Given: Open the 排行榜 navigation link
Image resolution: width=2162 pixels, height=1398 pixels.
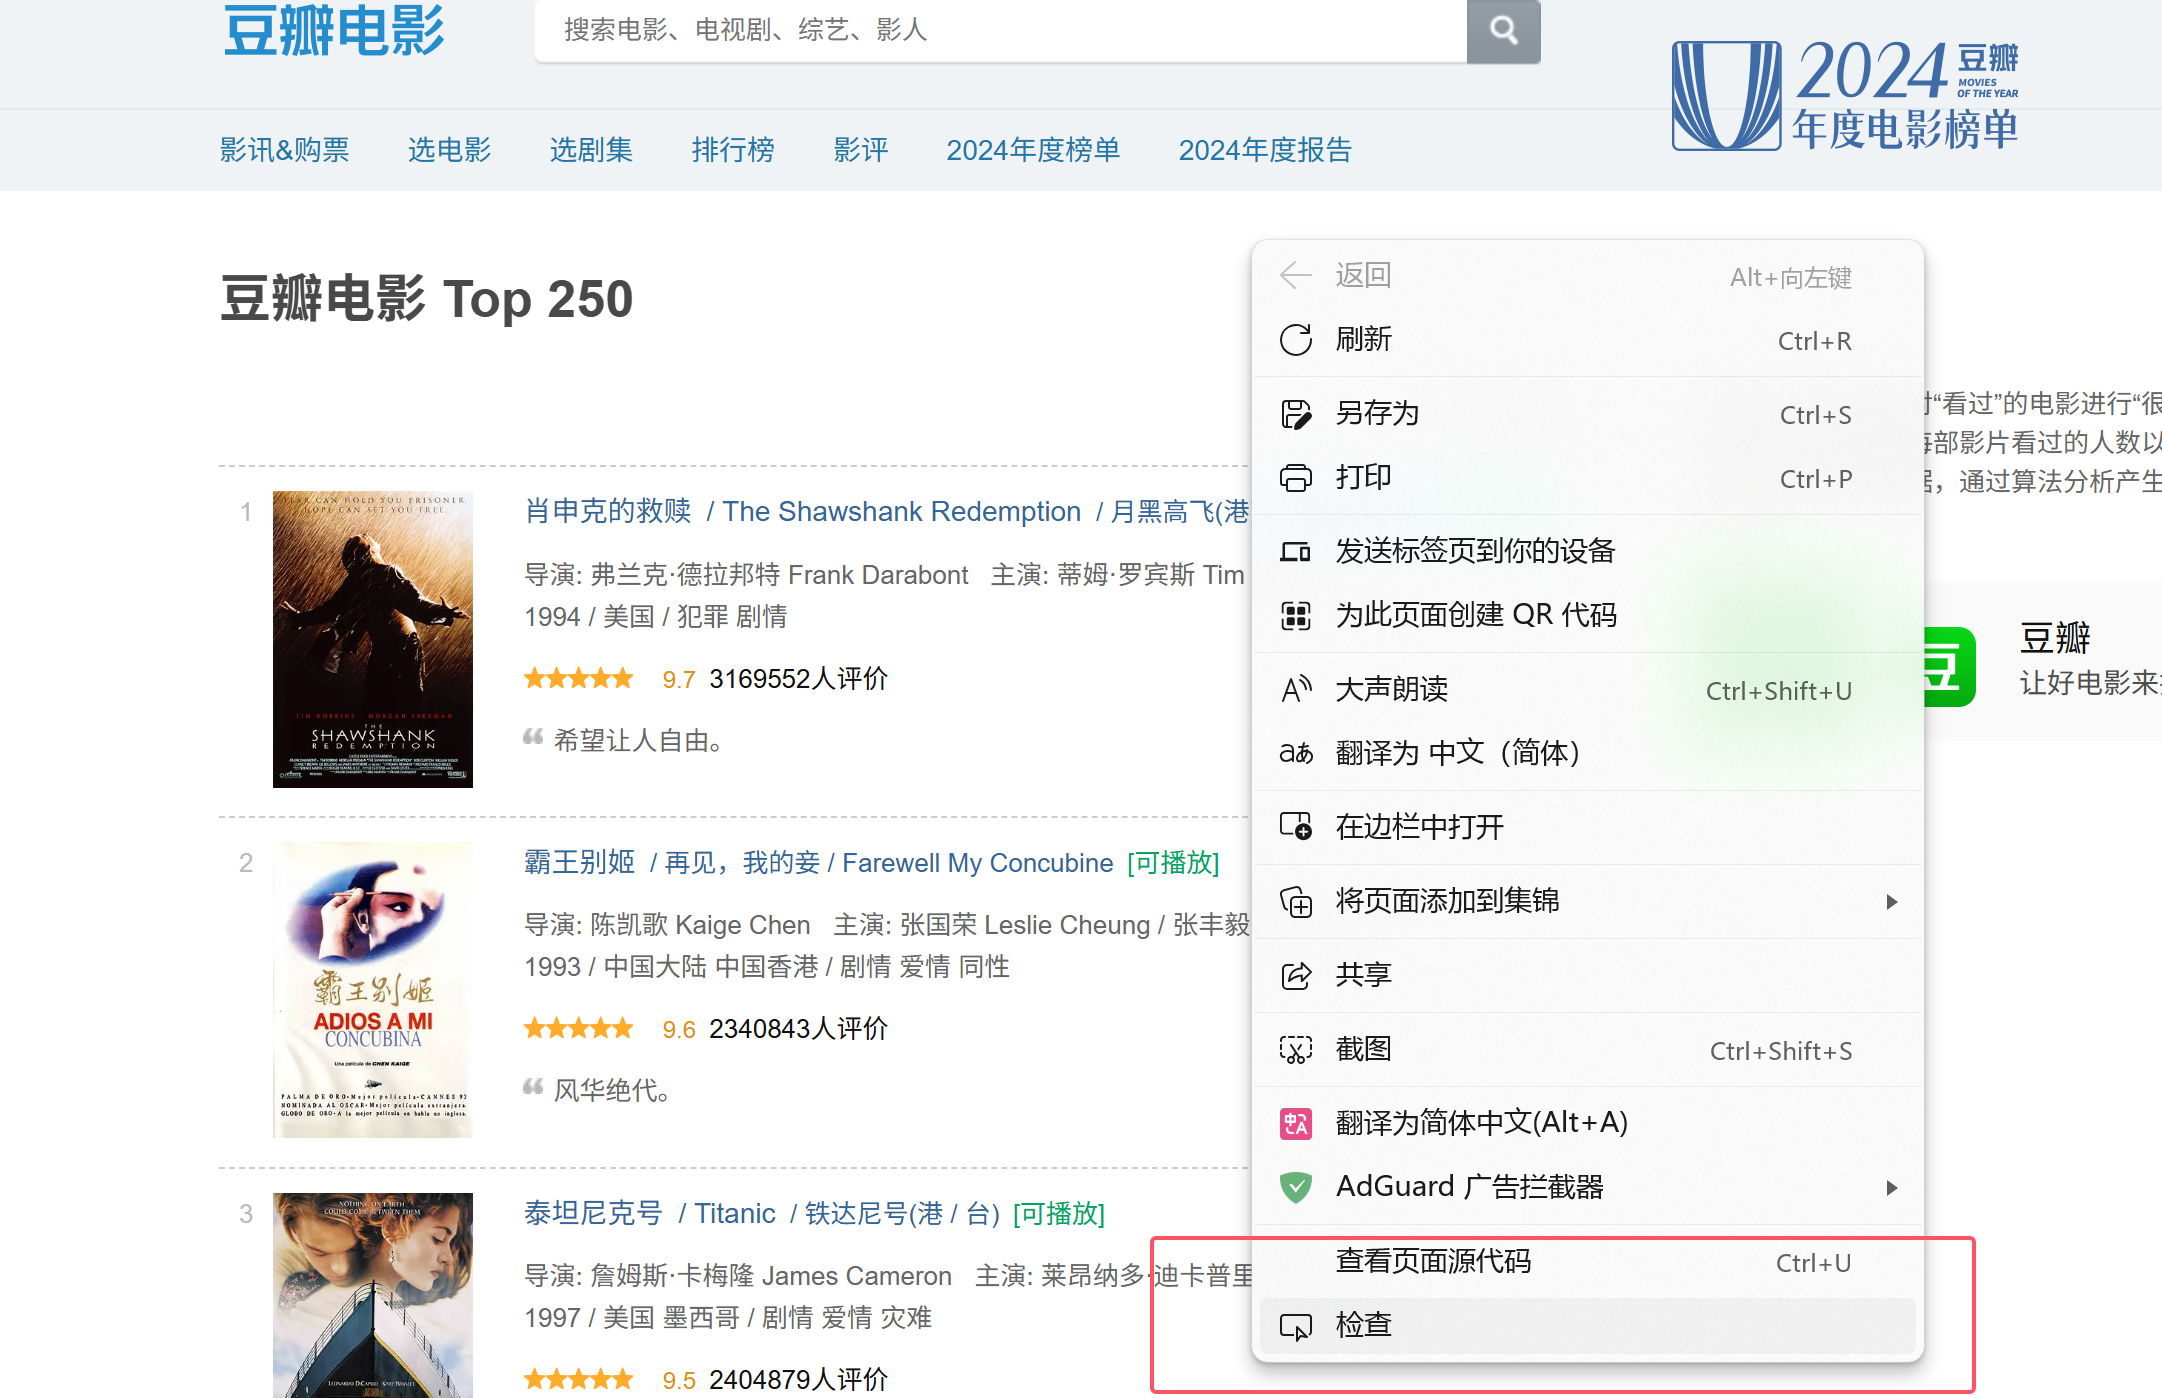Looking at the screenshot, I should click(733, 150).
